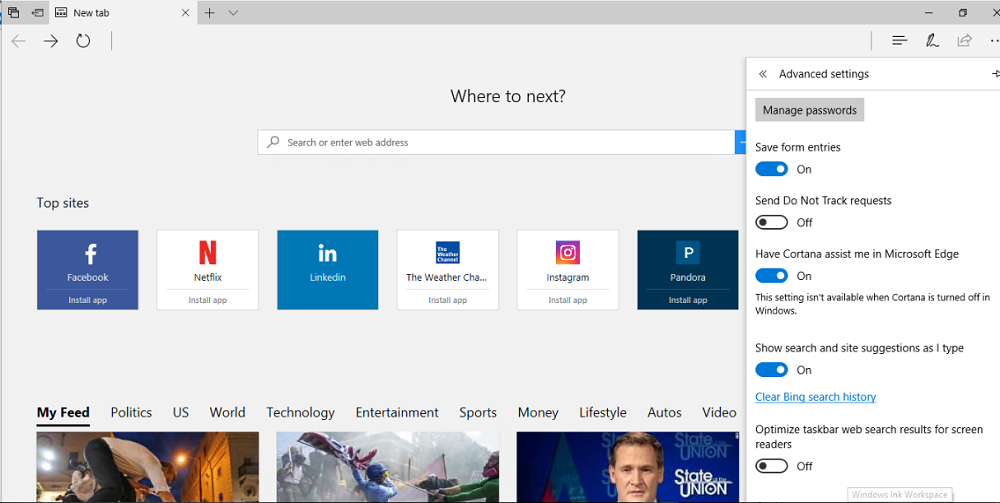1000x503 pixels.
Task: Switch to the Money feed tab
Action: coord(538,413)
